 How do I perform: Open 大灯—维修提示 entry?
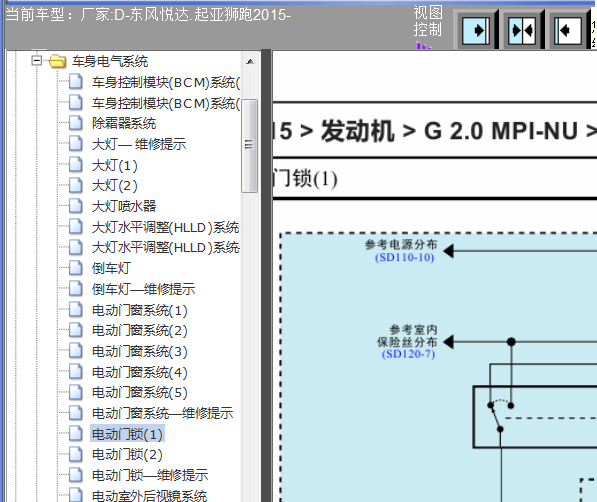(139, 144)
